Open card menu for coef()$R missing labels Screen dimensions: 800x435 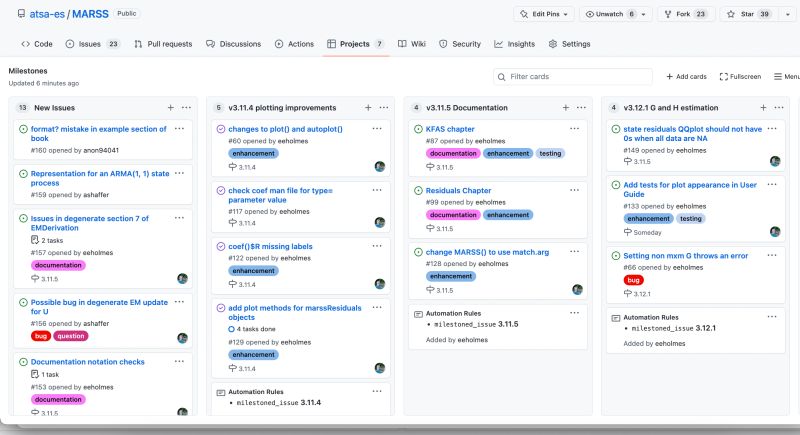tap(377, 246)
